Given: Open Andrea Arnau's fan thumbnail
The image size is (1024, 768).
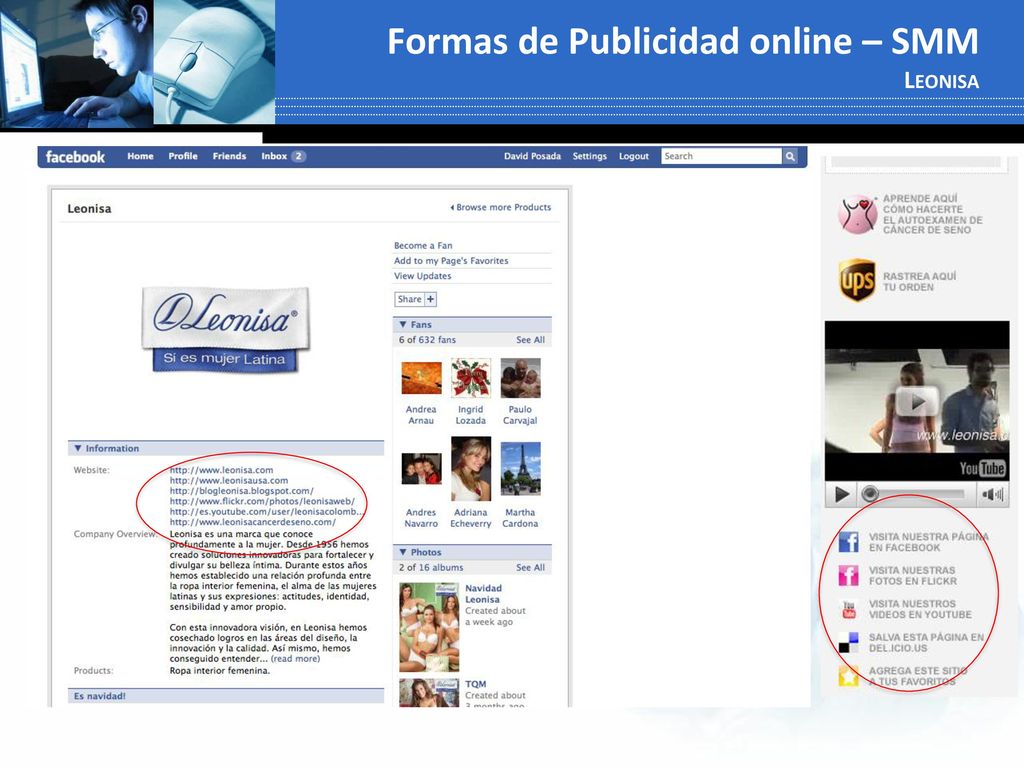Looking at the screenshot, I should [x=421, y=377].
